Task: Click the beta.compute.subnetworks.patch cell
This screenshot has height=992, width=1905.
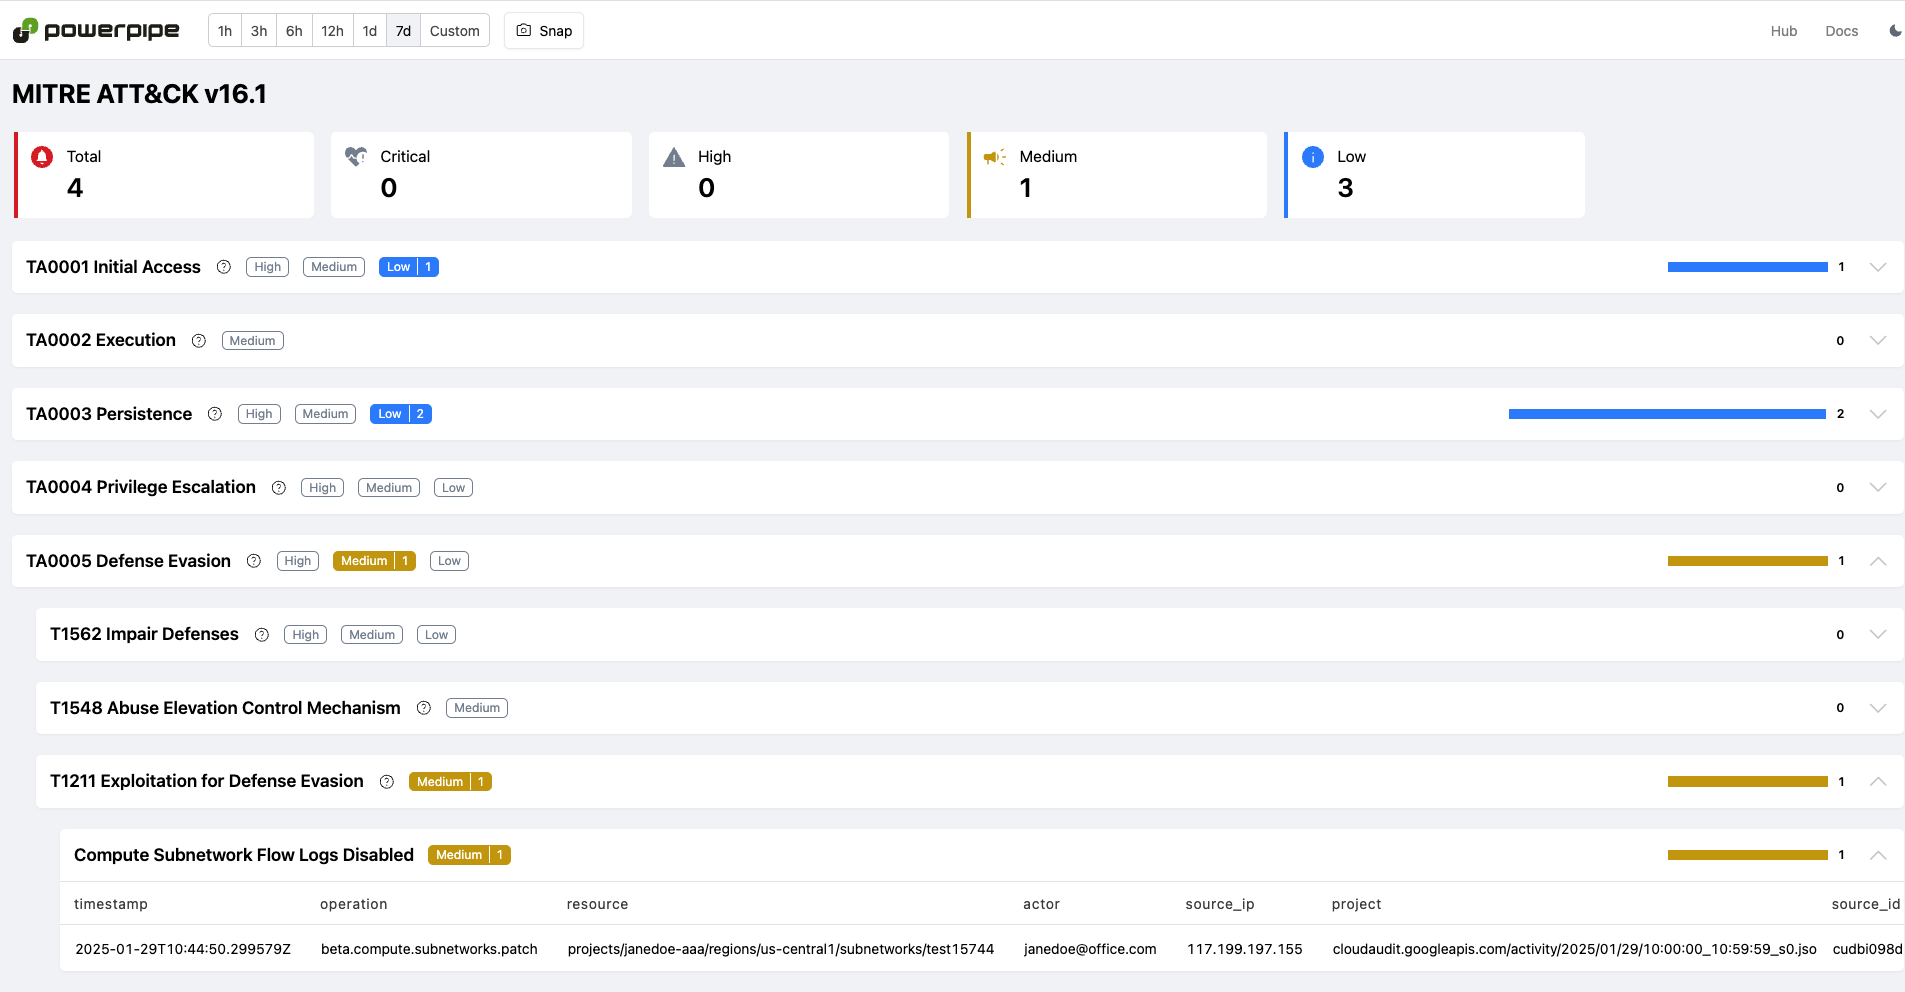Action: click(x=429, y=949)
